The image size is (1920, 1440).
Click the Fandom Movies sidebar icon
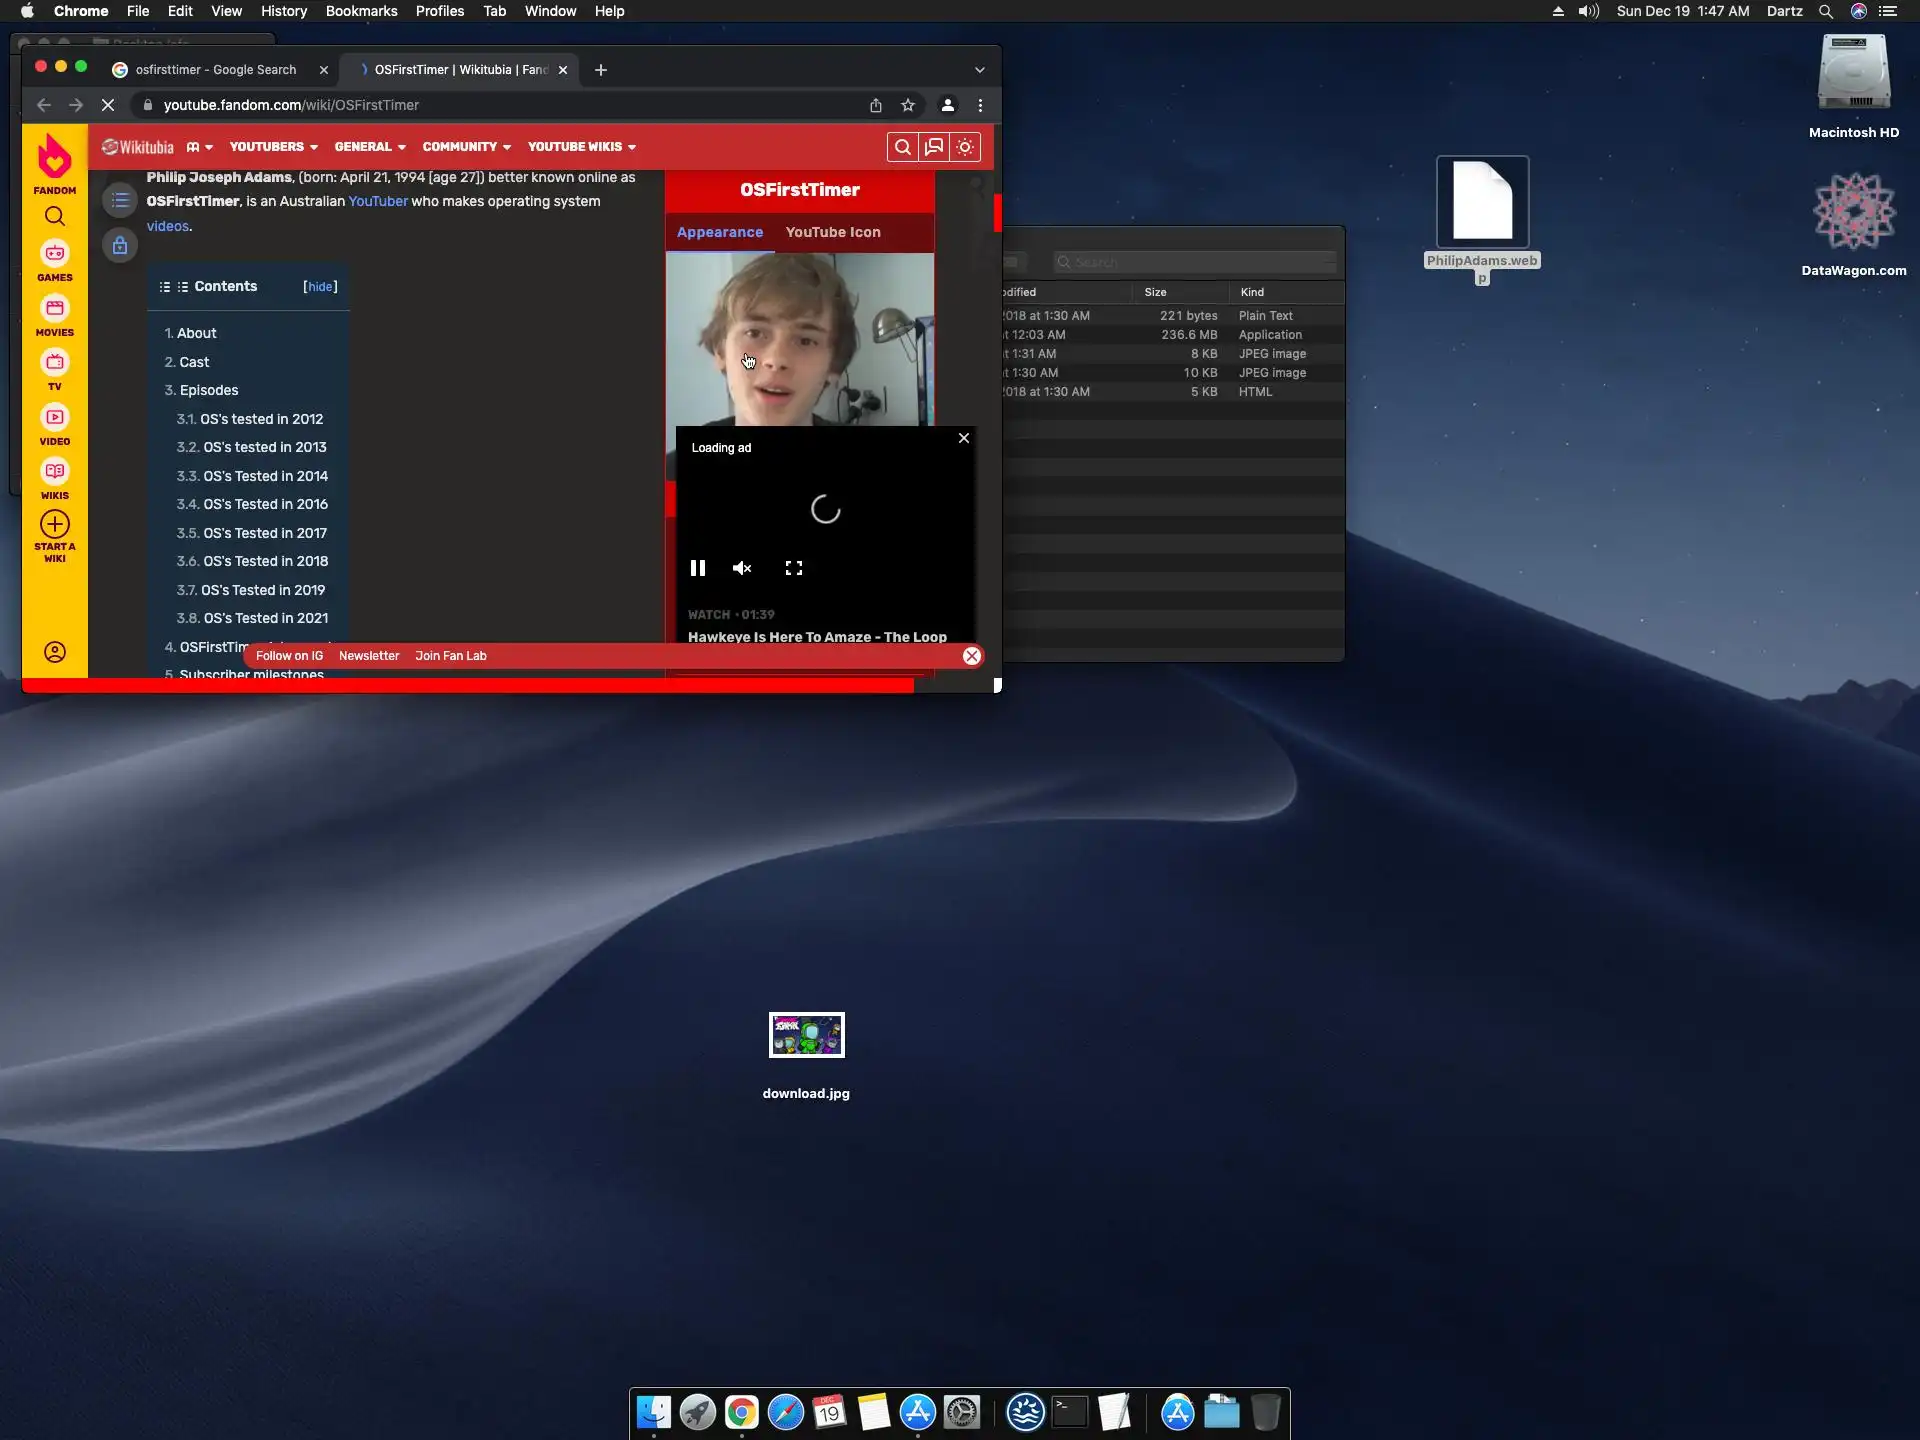(54, 310)
